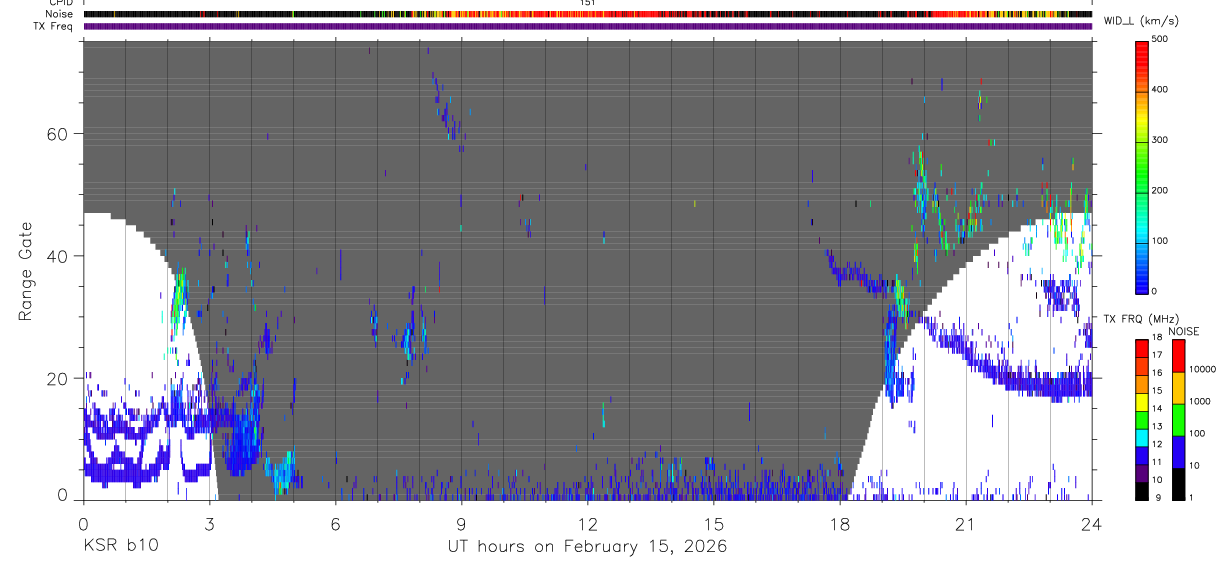Click the colorful Noise strip along the top

point(587,14)
